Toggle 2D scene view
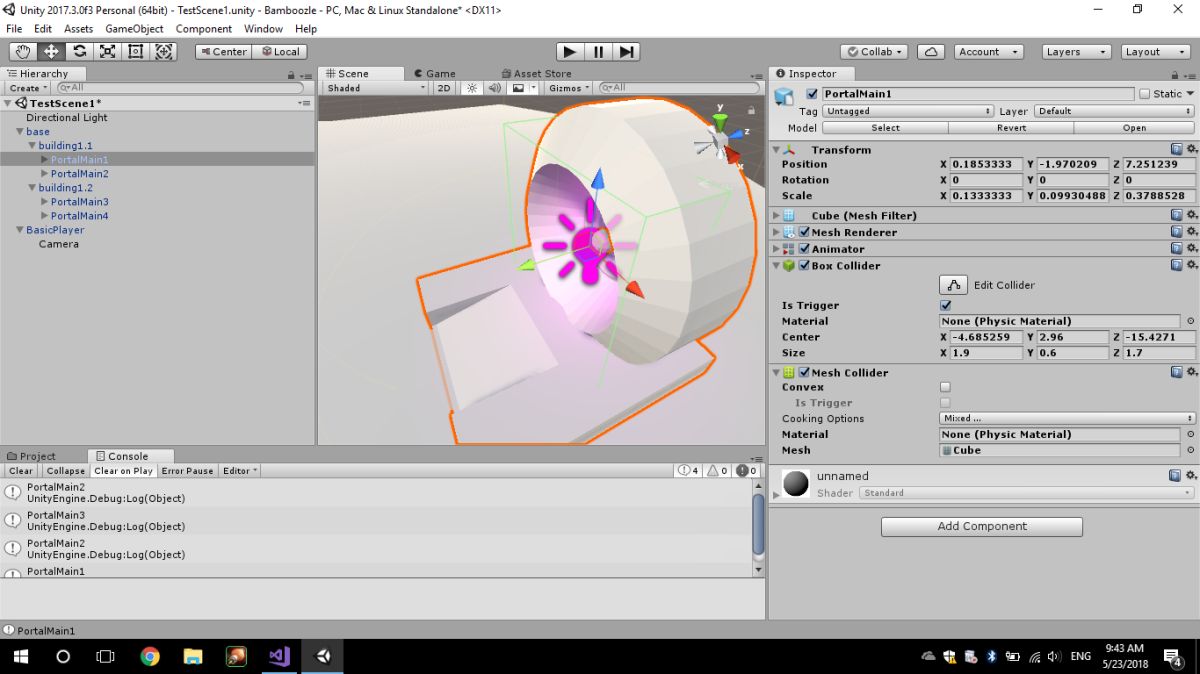The height and width of the screenshot is (674, 1200). [444, 88]
